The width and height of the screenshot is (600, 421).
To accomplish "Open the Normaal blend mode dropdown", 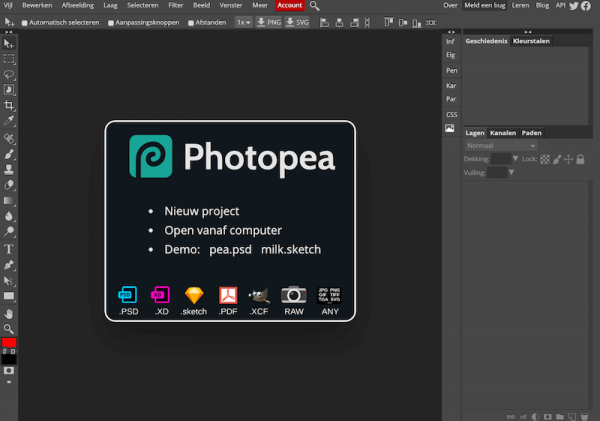I will click(501, 145).
